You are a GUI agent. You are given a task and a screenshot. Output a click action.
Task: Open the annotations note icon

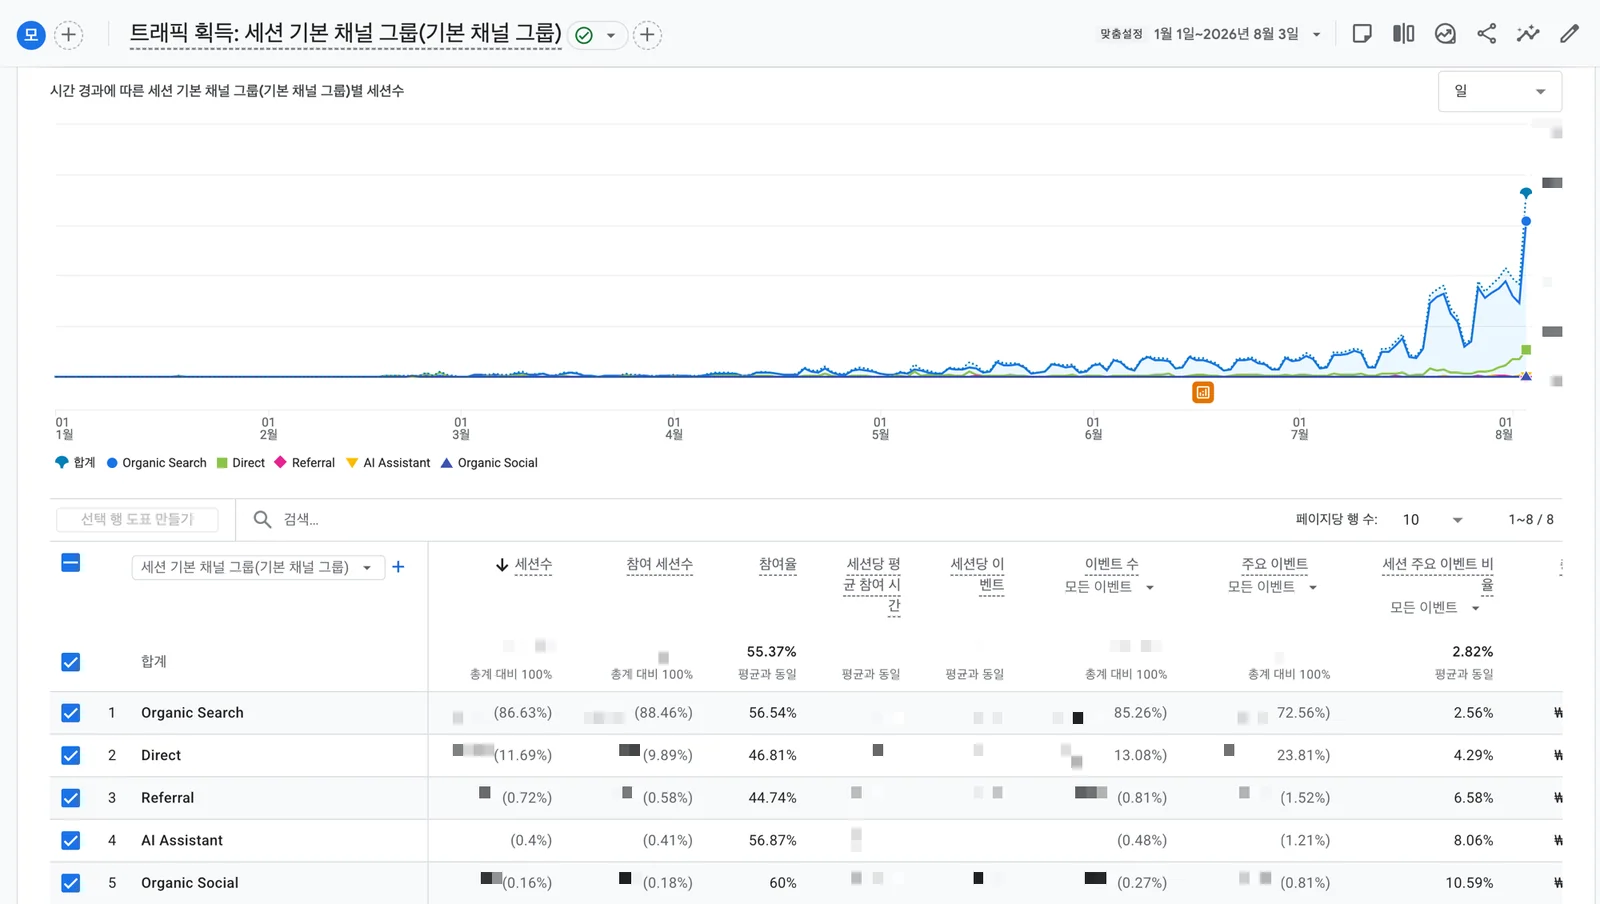coord(1362,34)
